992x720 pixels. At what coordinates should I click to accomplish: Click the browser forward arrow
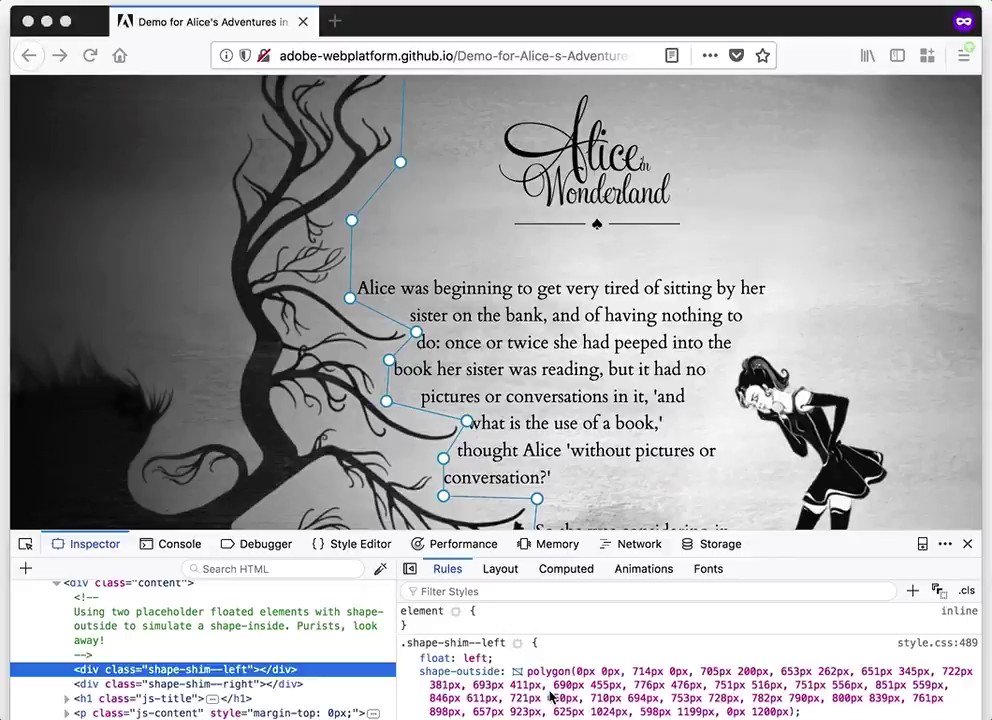tap(60, 56)
